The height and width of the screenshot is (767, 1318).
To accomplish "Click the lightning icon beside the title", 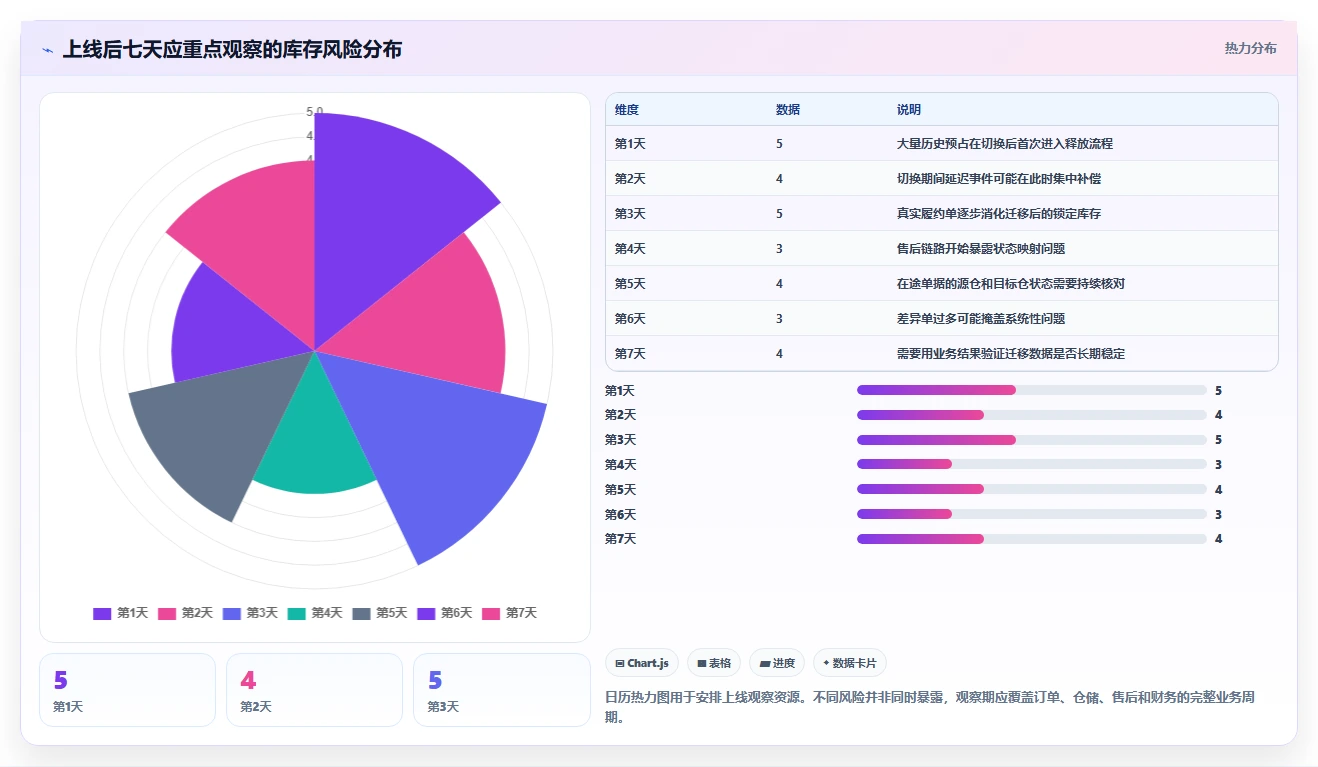I will (x=48, y=50).
